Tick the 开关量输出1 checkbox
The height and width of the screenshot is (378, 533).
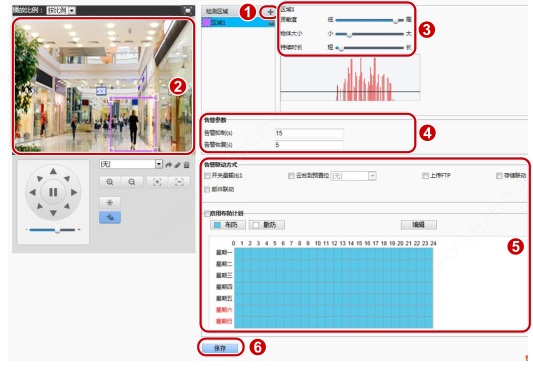coord(207,176)
